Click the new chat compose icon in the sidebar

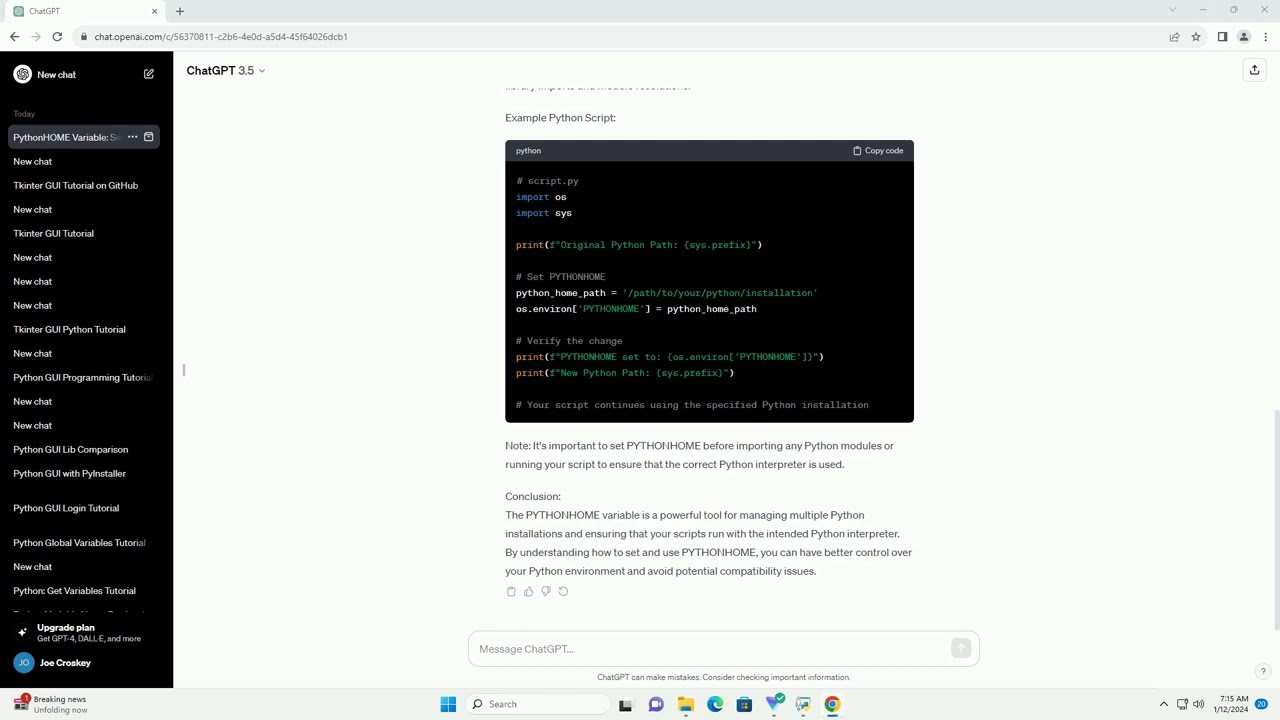[x=149, y=74]
